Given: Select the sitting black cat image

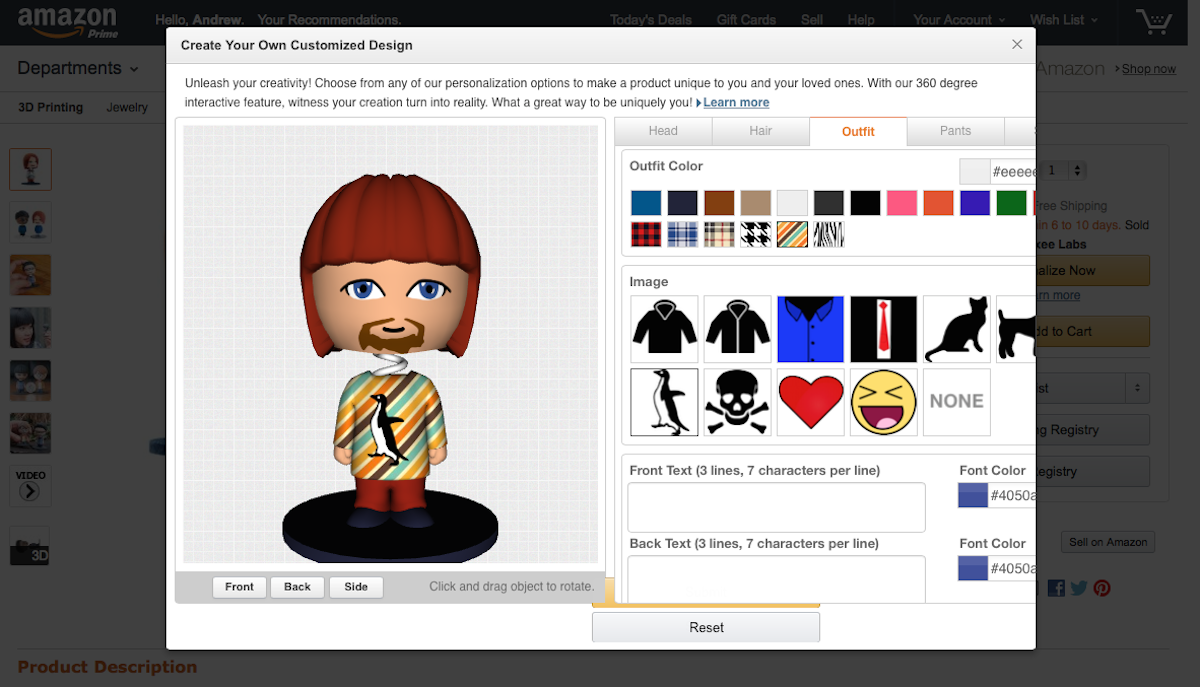Looking at the screenshot, I should click(x=957, y=329).
